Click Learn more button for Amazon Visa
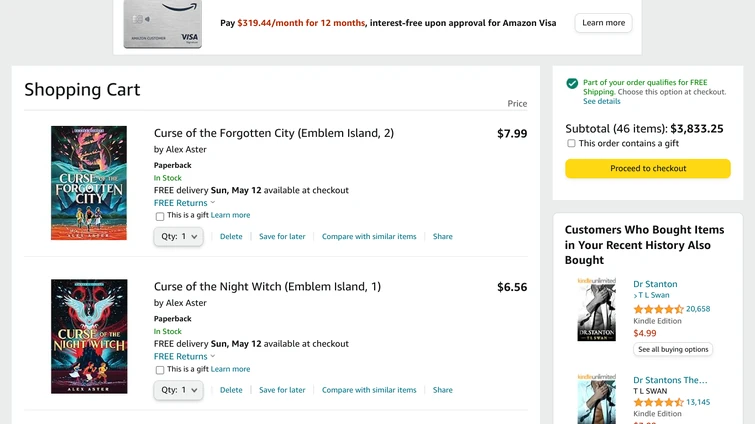This screenshot has height=424, width=755. 603,23
